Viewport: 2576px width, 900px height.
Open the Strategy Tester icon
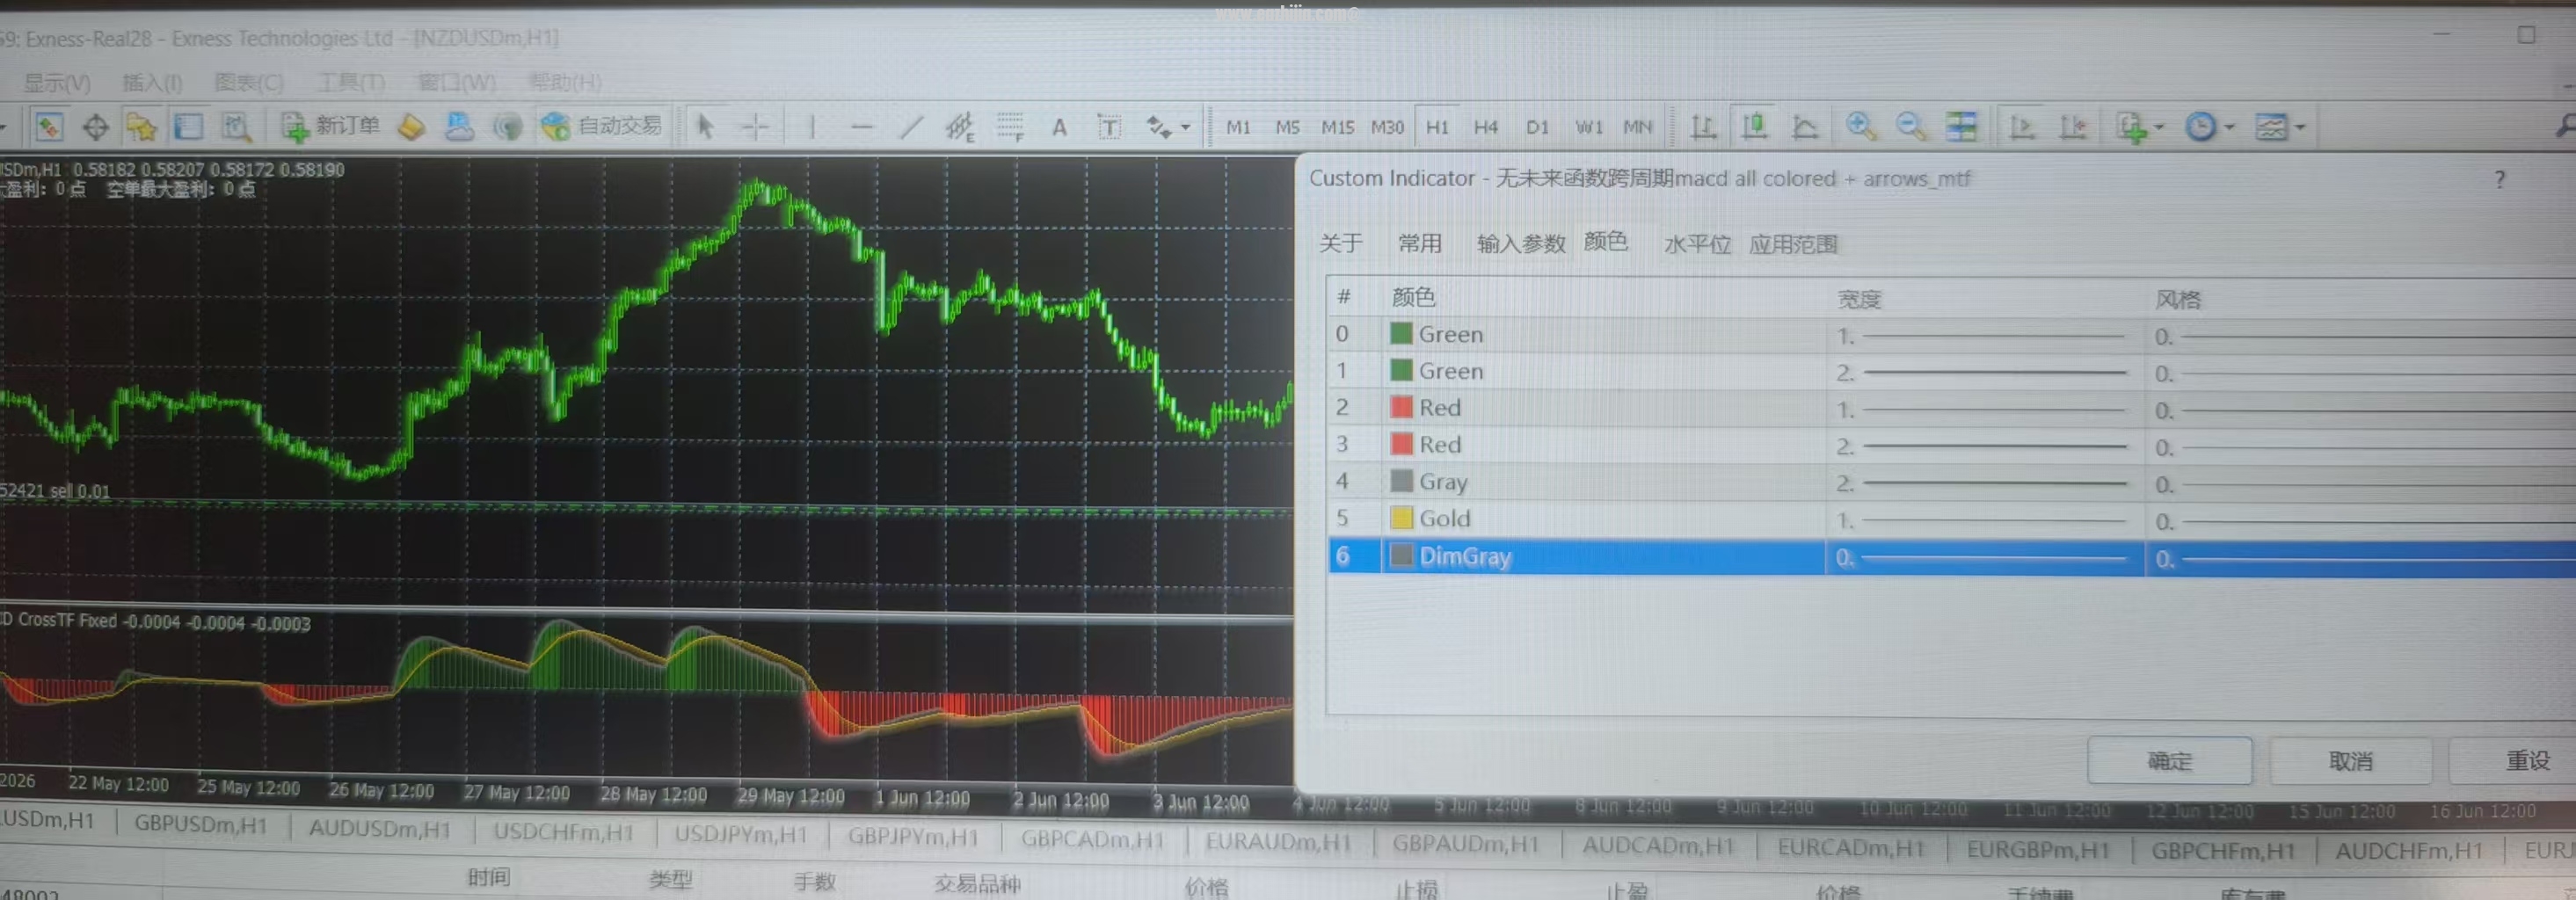click(236, 127)
